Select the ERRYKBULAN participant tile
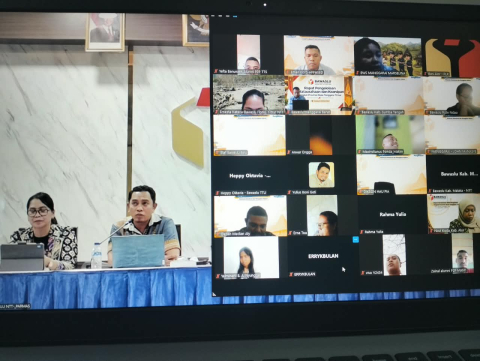Viewport: 480px width, 361px height. (323, 257)
